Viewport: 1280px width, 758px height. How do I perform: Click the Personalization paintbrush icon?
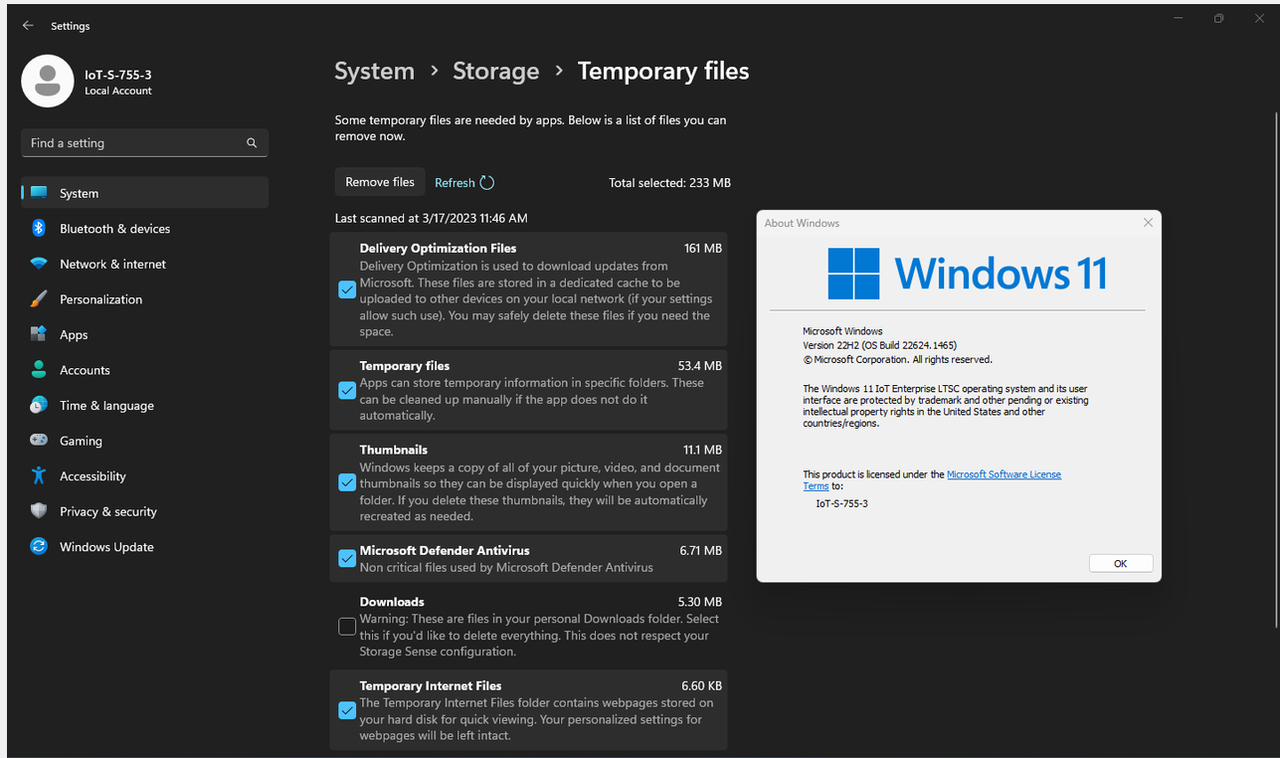pos(39,299)
